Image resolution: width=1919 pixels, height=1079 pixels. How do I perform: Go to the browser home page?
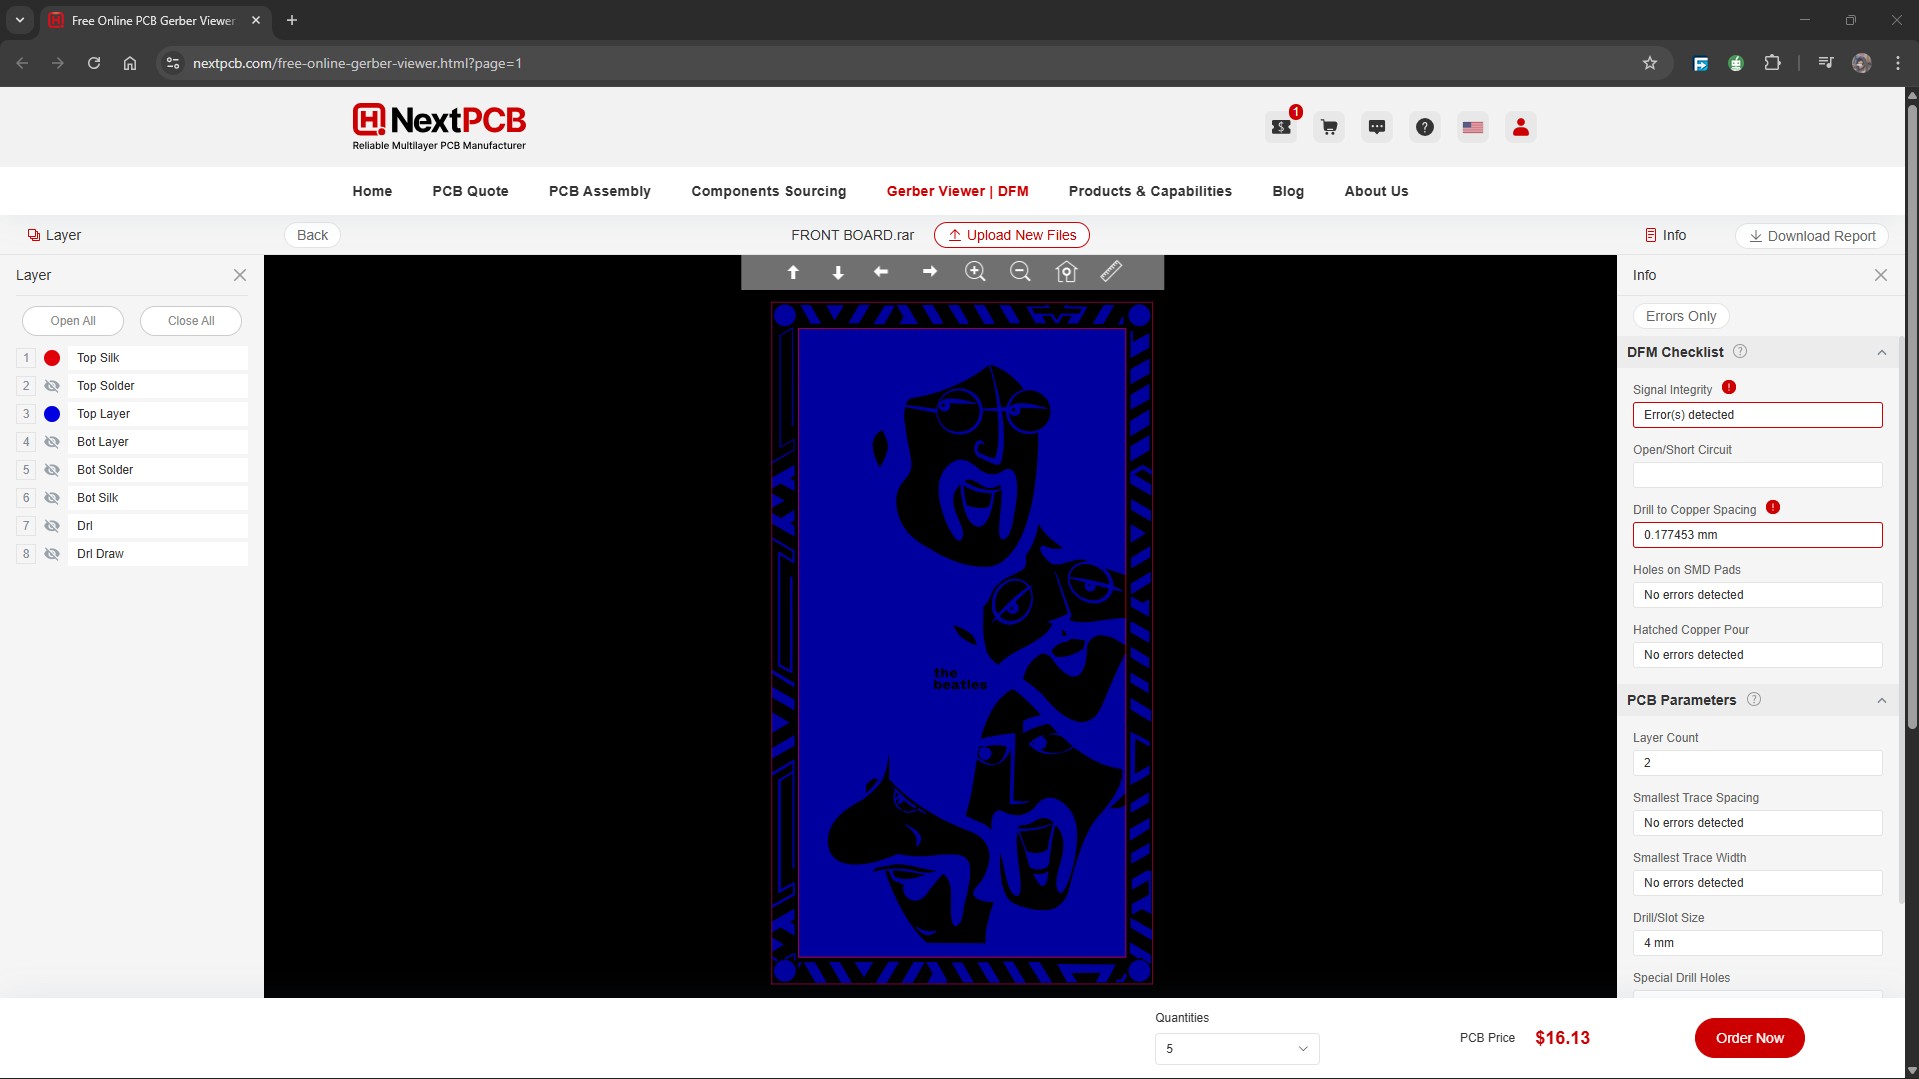(x=130, y=63)
